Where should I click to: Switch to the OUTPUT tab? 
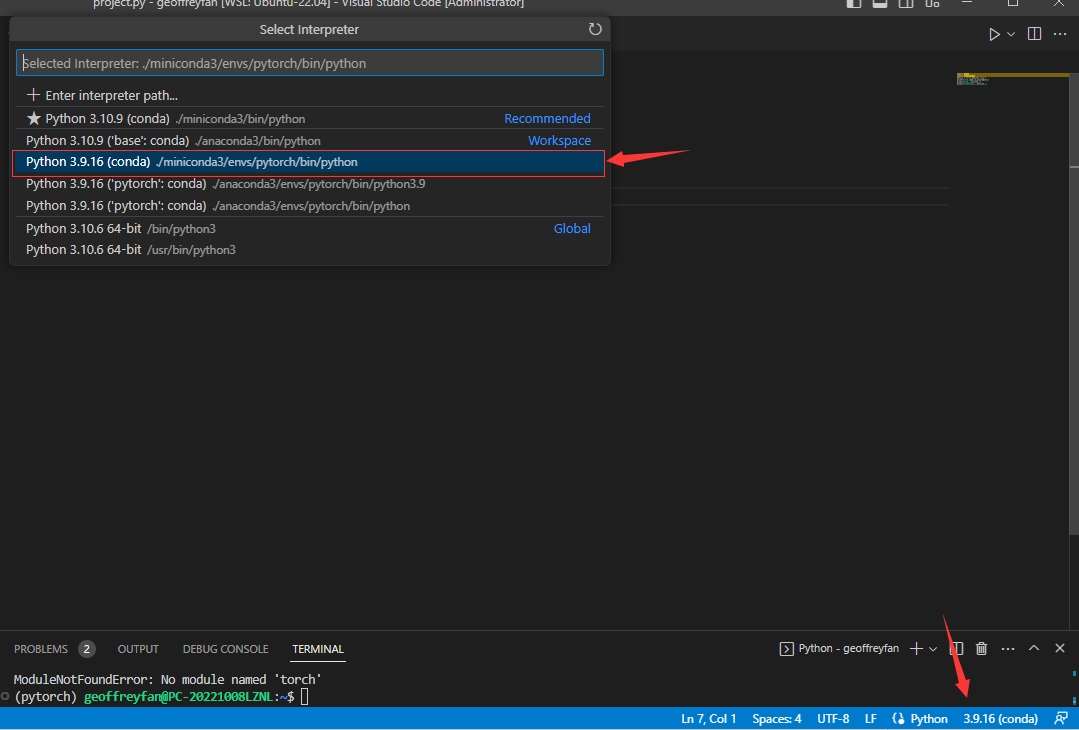[x=138, y=649]
